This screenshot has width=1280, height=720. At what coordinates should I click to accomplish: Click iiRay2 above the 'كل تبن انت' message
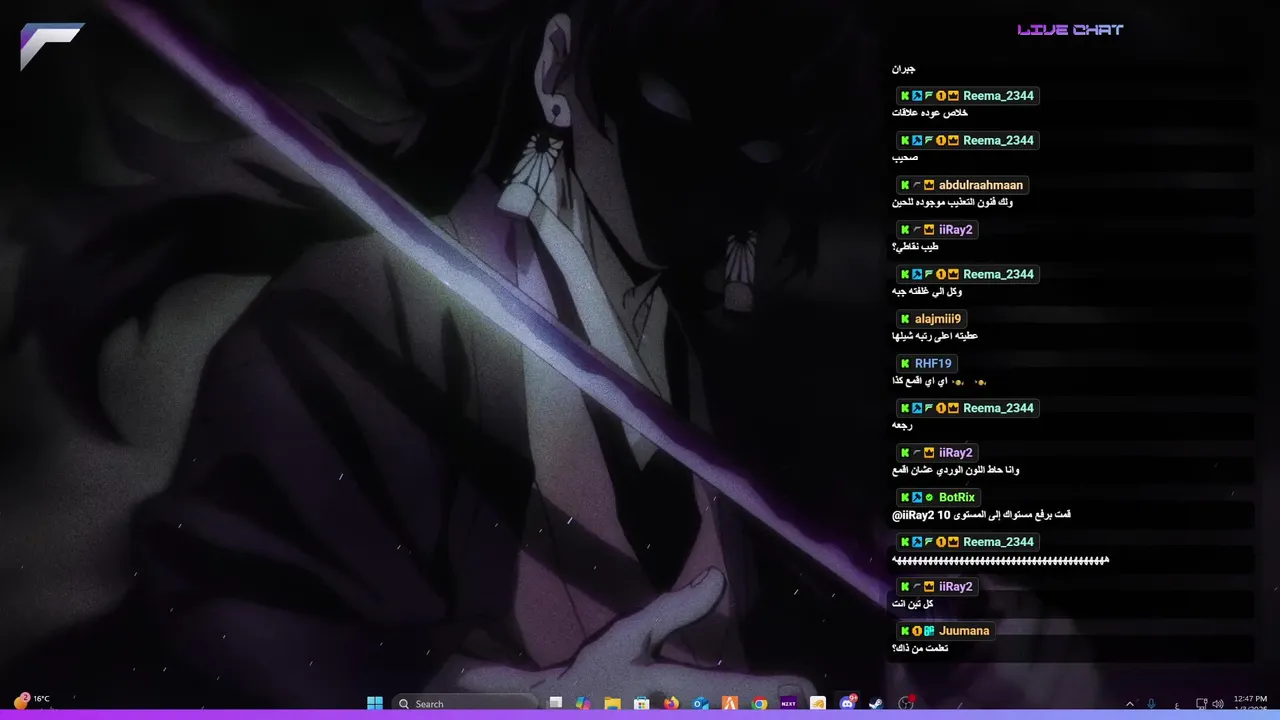[955, 587]
